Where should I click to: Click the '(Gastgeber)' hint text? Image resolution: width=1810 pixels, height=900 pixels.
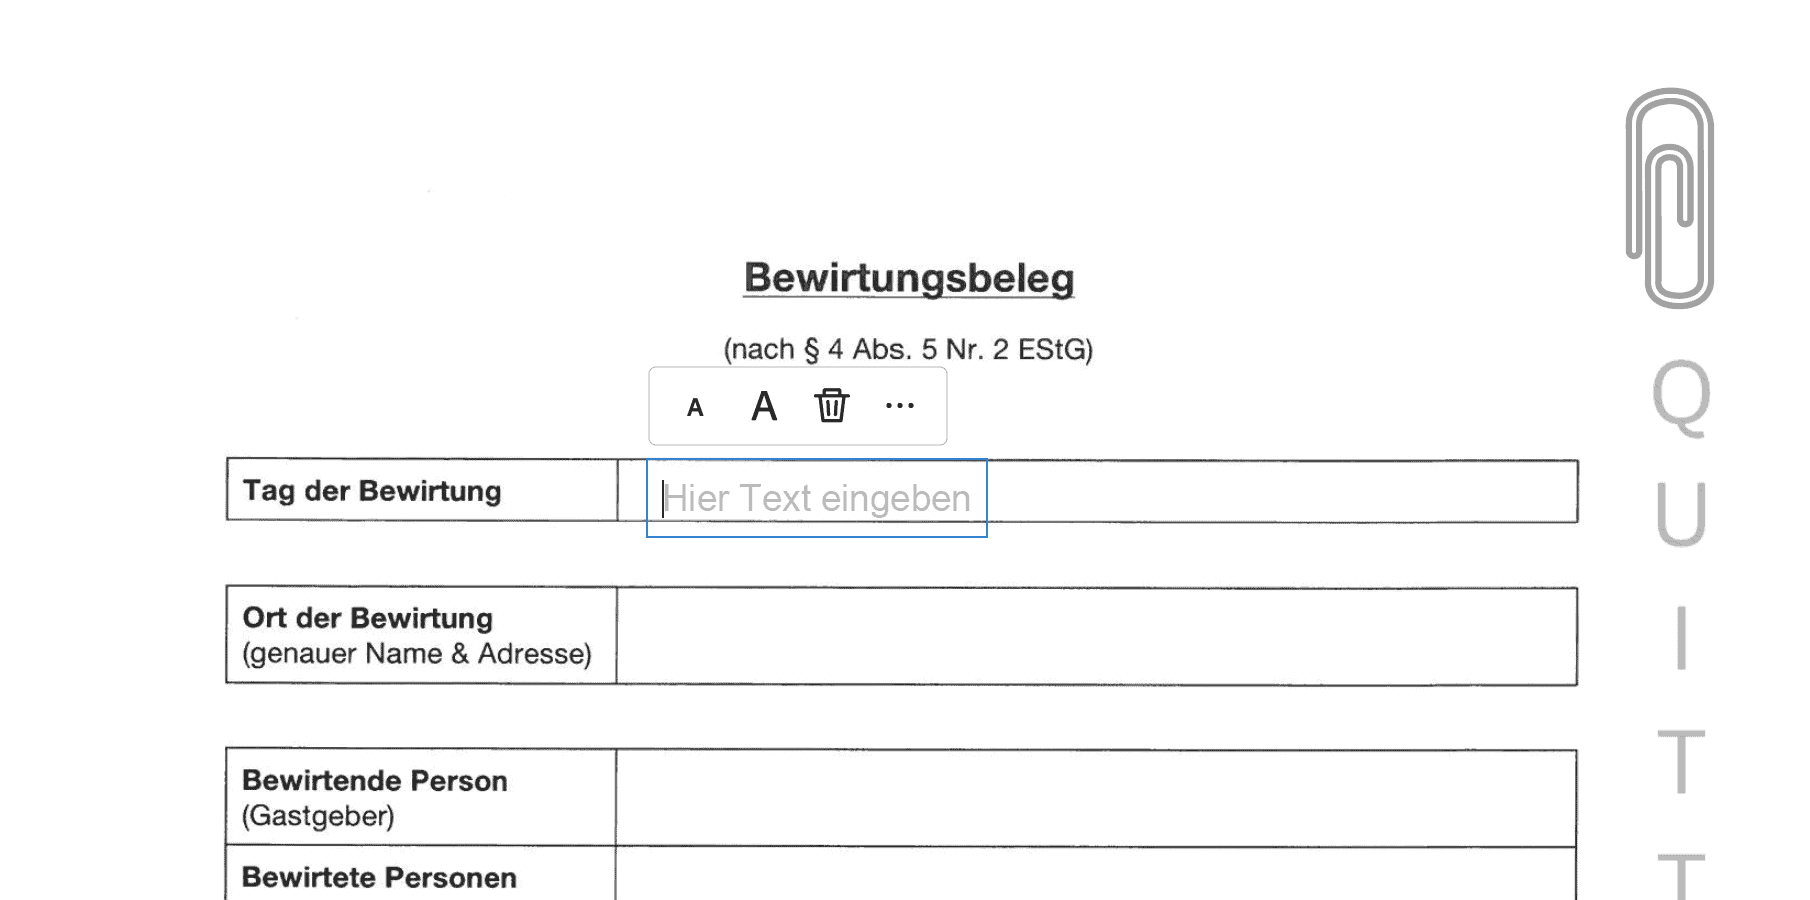(x=318, y=816)
